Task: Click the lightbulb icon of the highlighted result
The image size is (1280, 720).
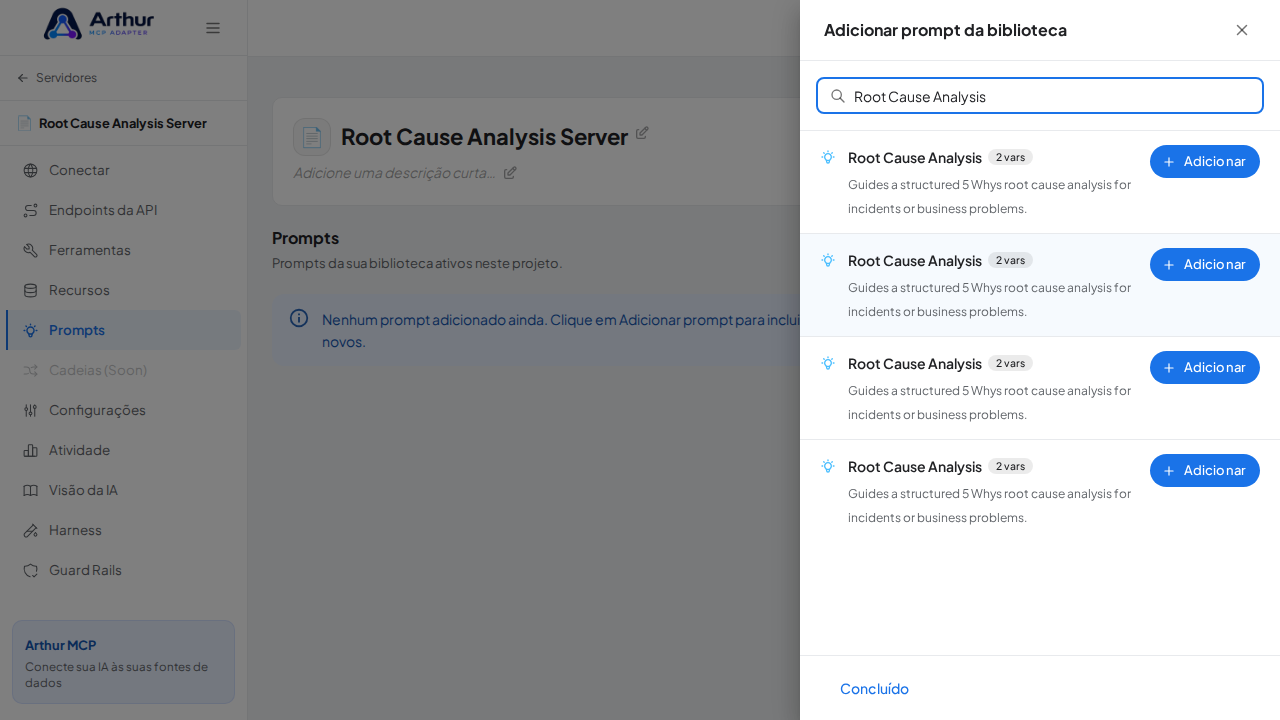Action: (x=828, y=260)
